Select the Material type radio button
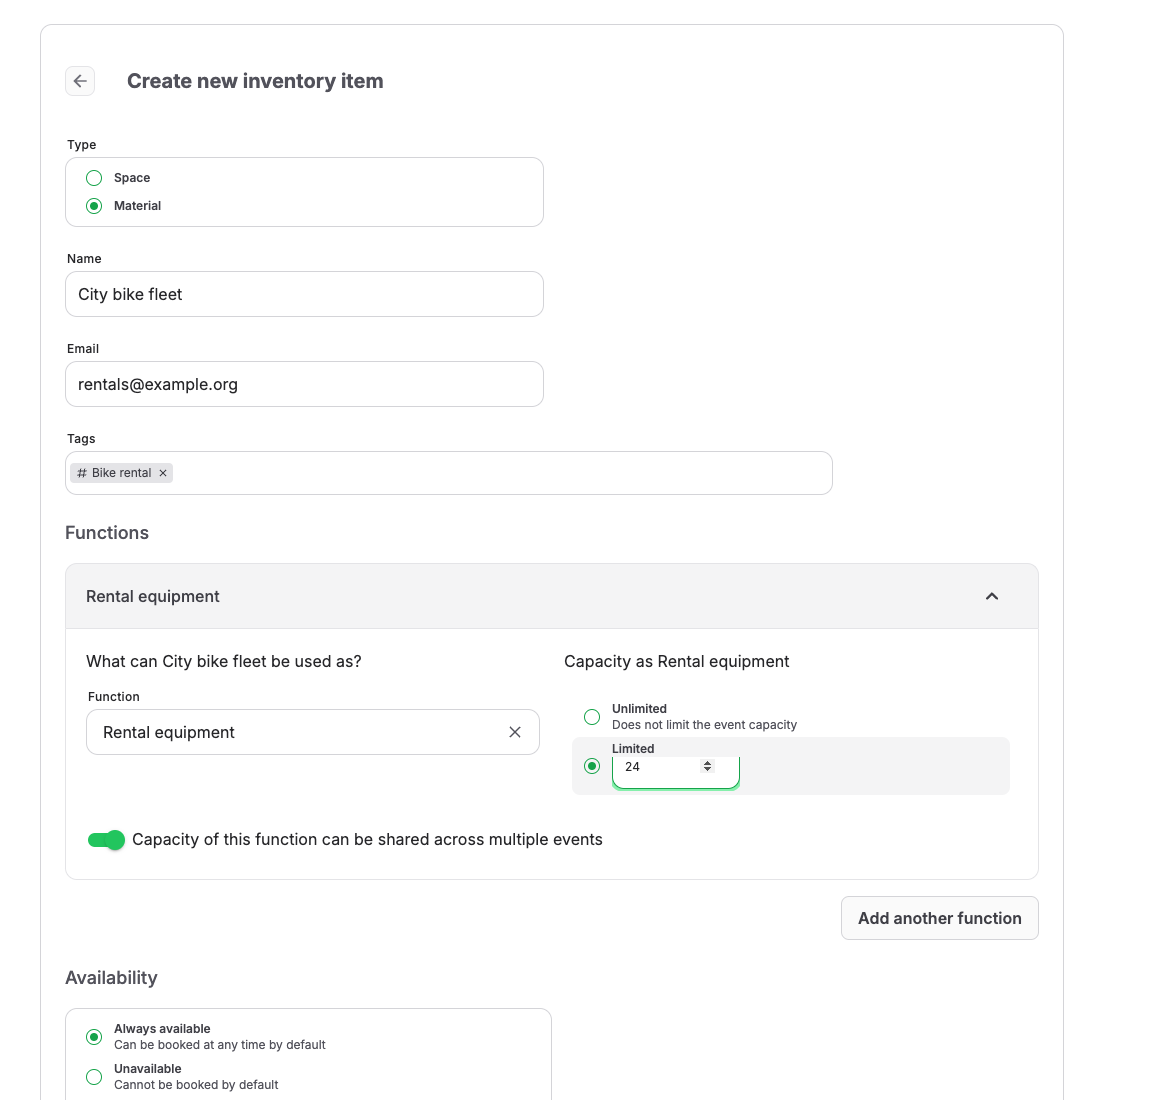The height and width of the screenshot is (1100, 1152). (94, 206)
